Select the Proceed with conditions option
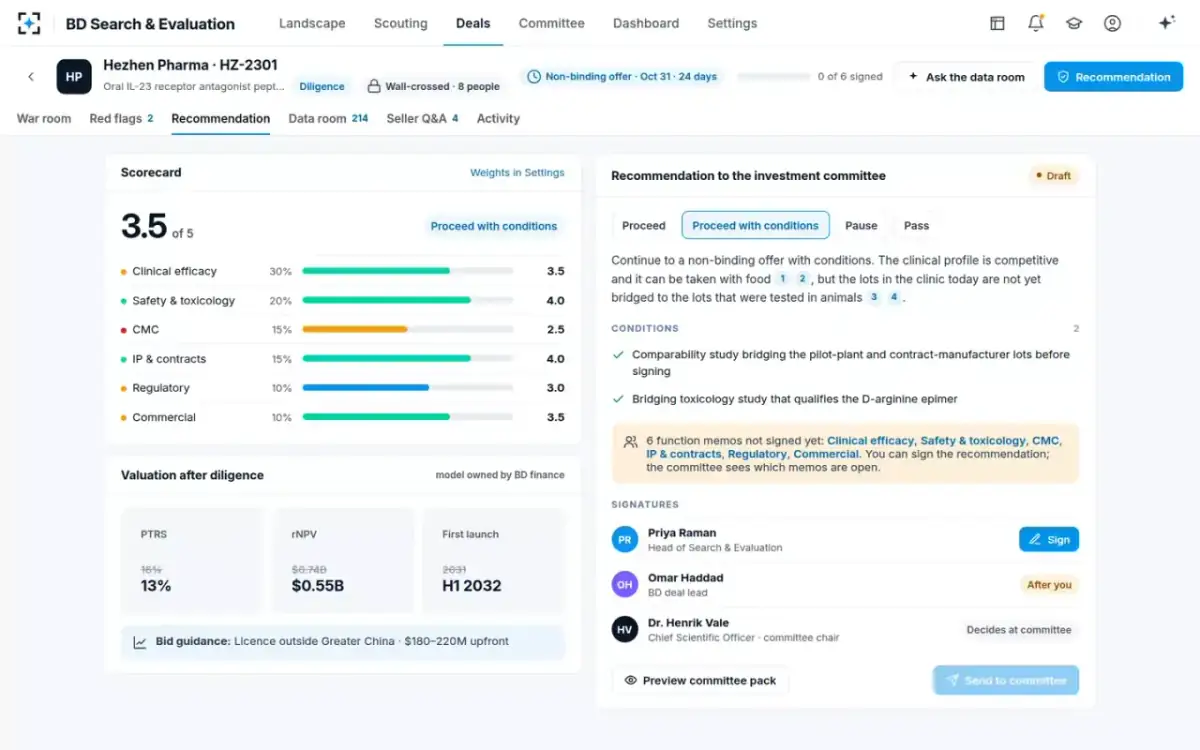Image resolution: width=1200 pixels, height=750 pixels. 756,226
